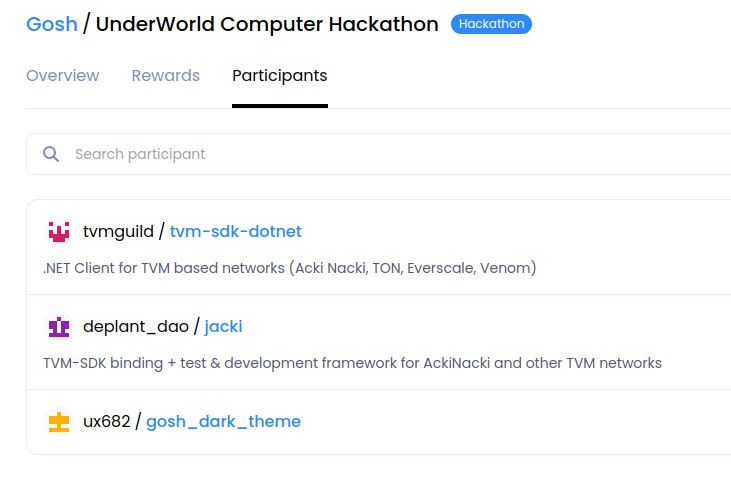Click the ux682 organization name

pos(106,422)
